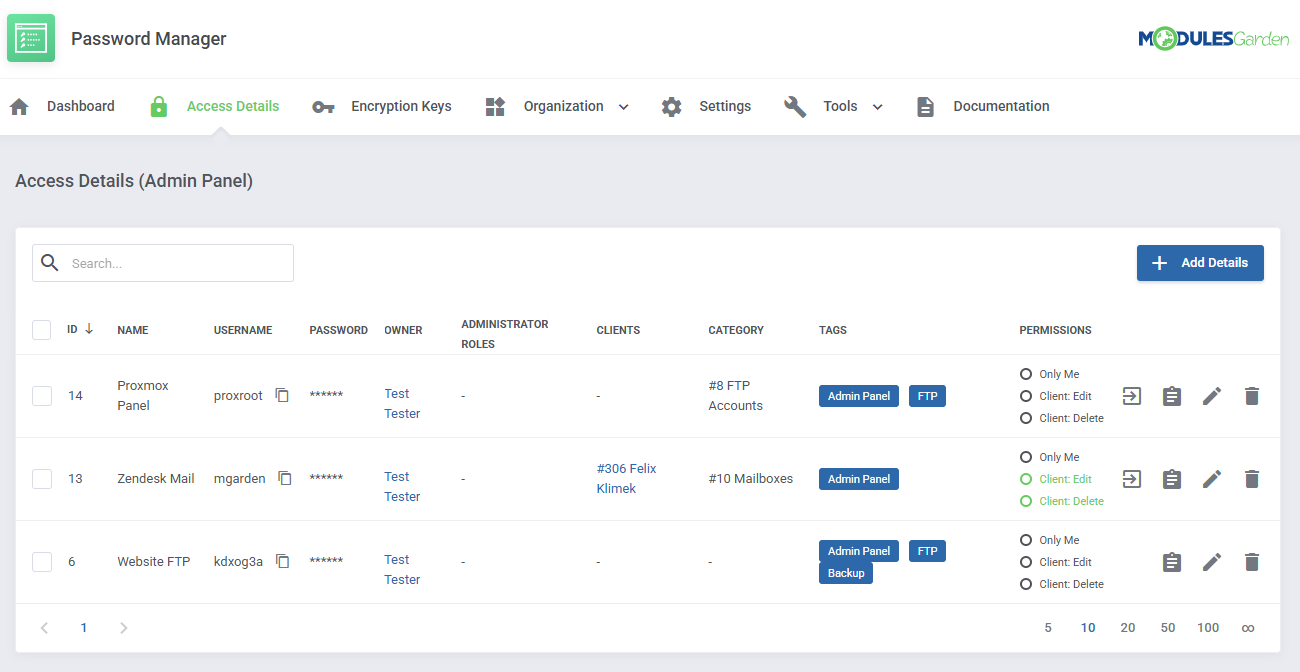Click the ModulesGarden logo
The image size is (1300, 672).
click(1214, 39)
